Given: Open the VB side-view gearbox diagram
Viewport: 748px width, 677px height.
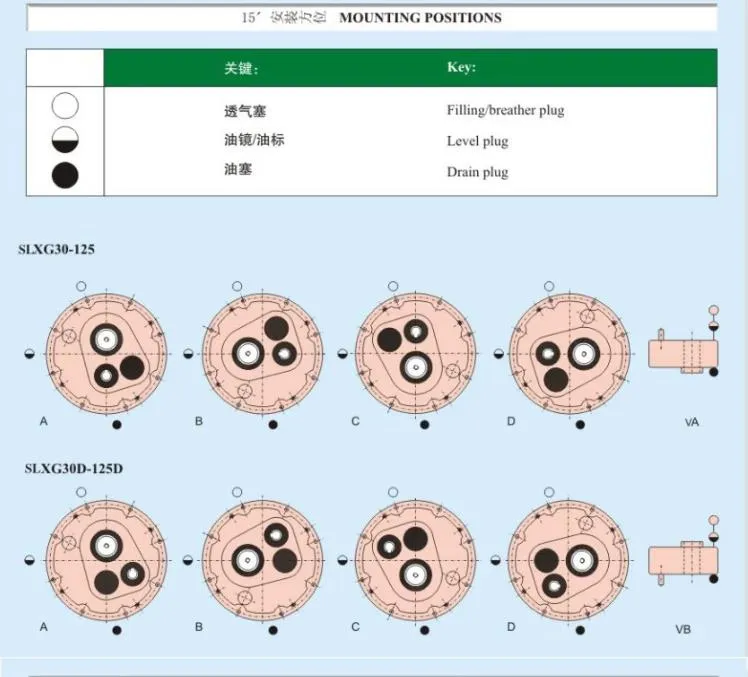Looking at the screenshot, I should pyautogui.click(x=683, y=562).
